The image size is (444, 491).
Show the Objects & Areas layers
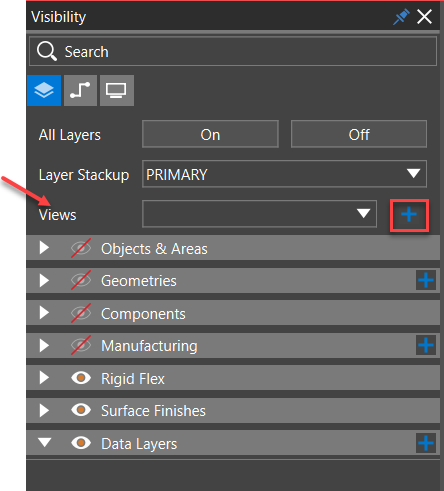point(81,248)
